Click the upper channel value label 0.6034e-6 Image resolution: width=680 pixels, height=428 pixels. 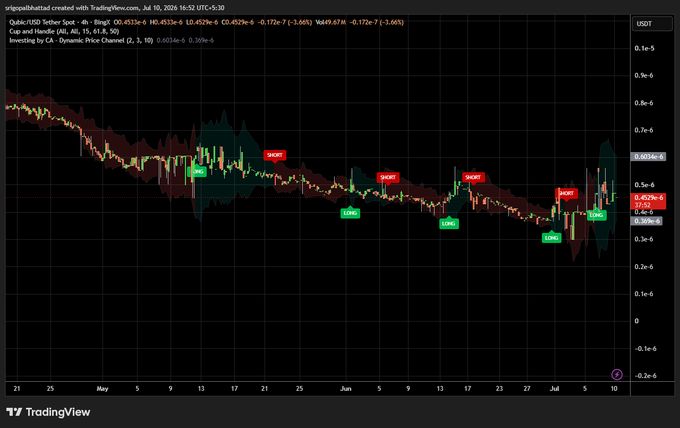(648, 157)
